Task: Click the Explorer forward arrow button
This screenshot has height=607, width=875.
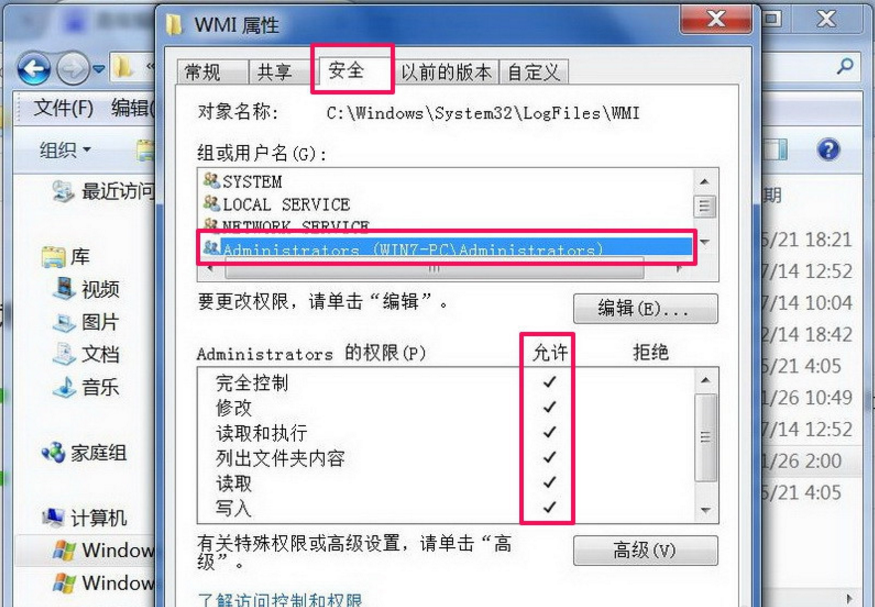Action: tap(73, 69)
